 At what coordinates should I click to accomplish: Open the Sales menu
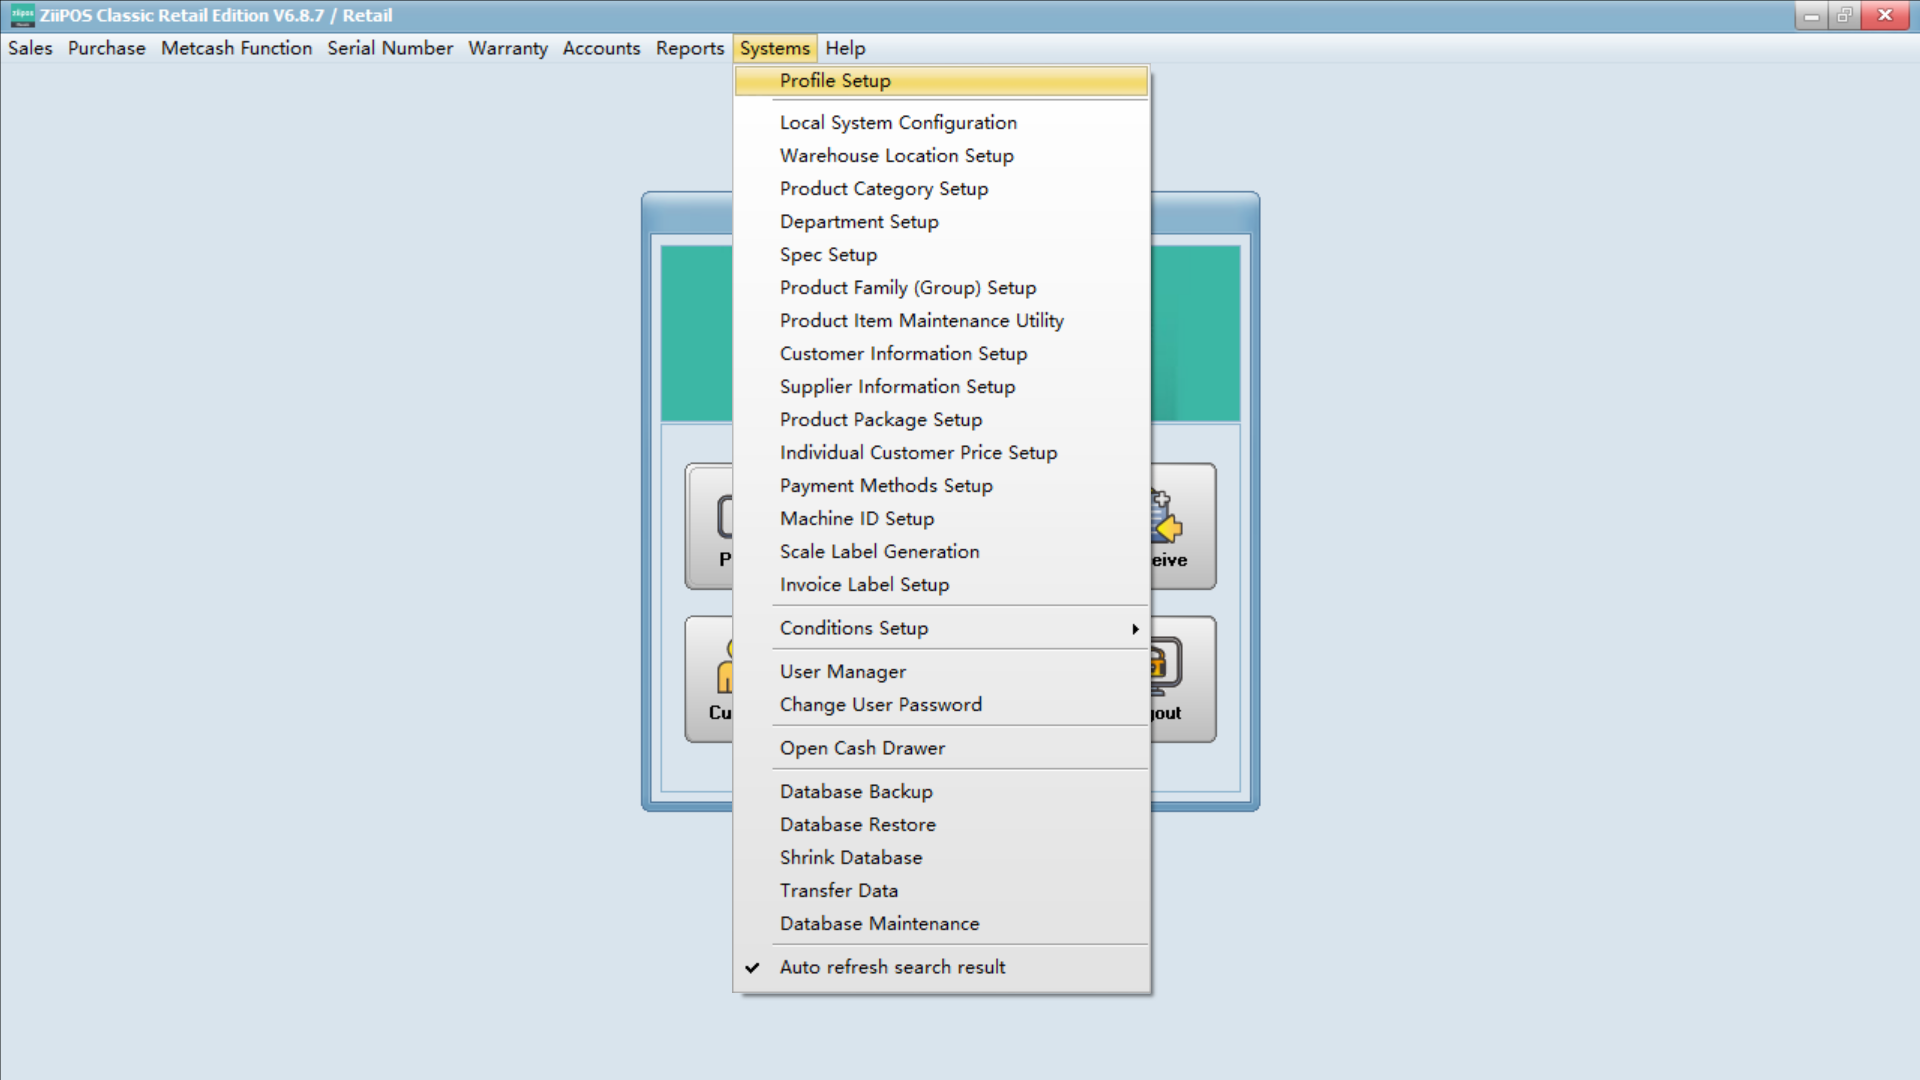[x=30, y=47]
